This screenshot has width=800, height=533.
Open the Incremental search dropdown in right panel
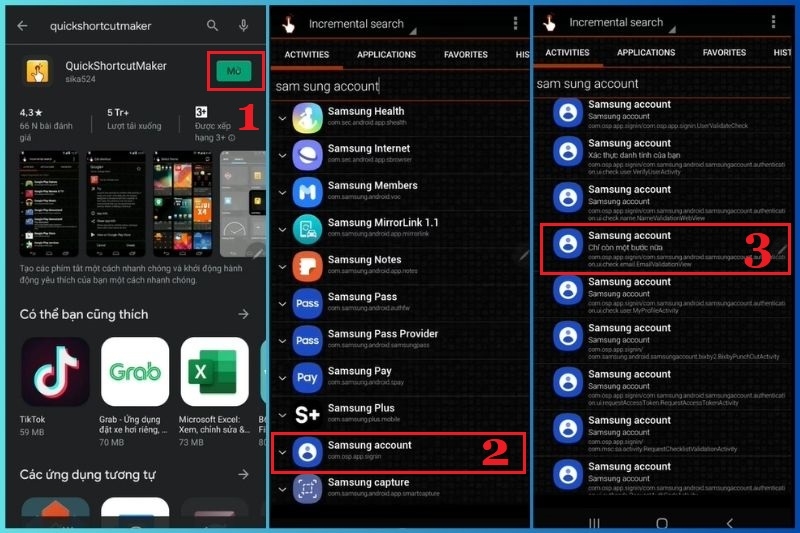[x=621, y=23]
